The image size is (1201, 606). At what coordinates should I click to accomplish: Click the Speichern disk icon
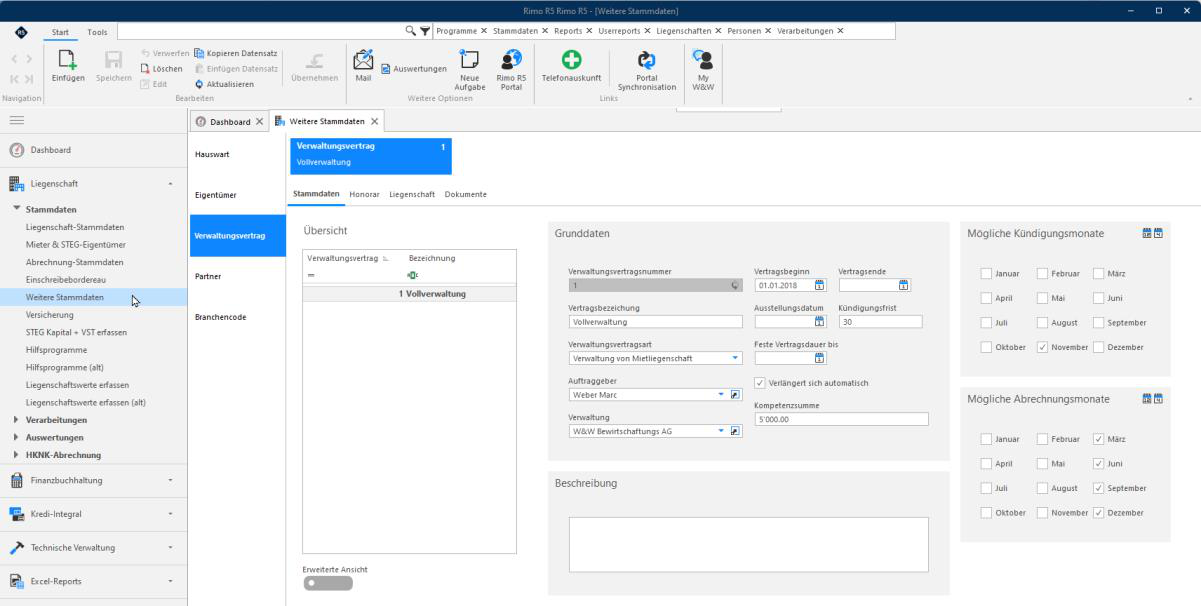(x=113, y=60)
